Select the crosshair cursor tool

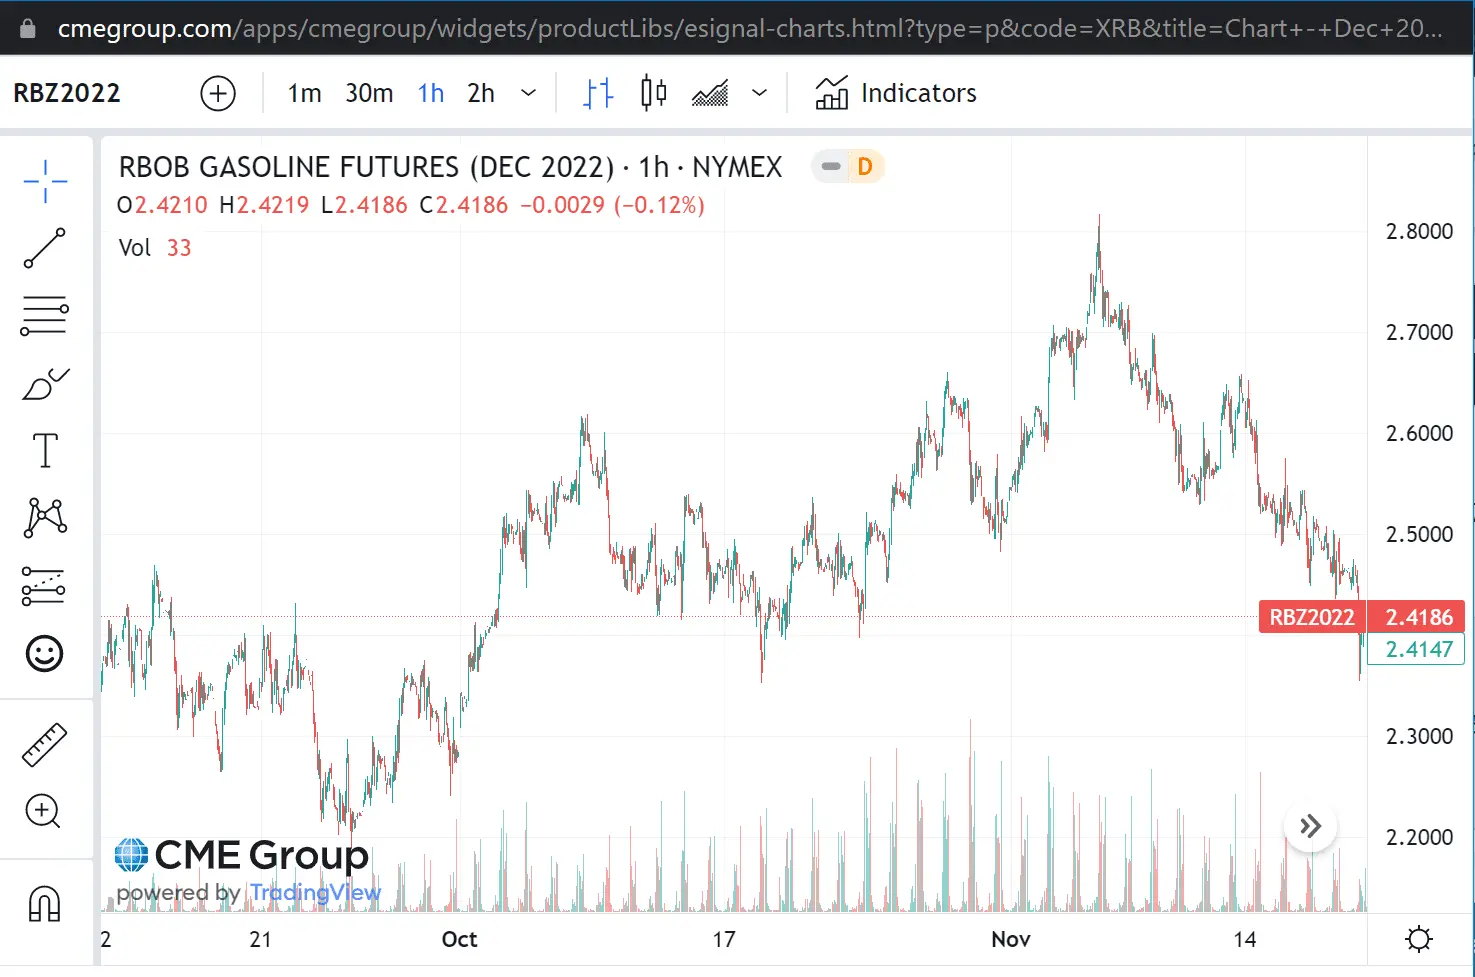(45, 182)
